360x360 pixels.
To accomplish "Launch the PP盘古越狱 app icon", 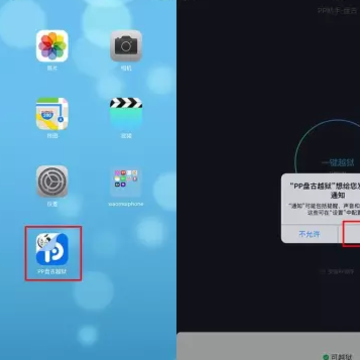I will [x=52, y=249].
